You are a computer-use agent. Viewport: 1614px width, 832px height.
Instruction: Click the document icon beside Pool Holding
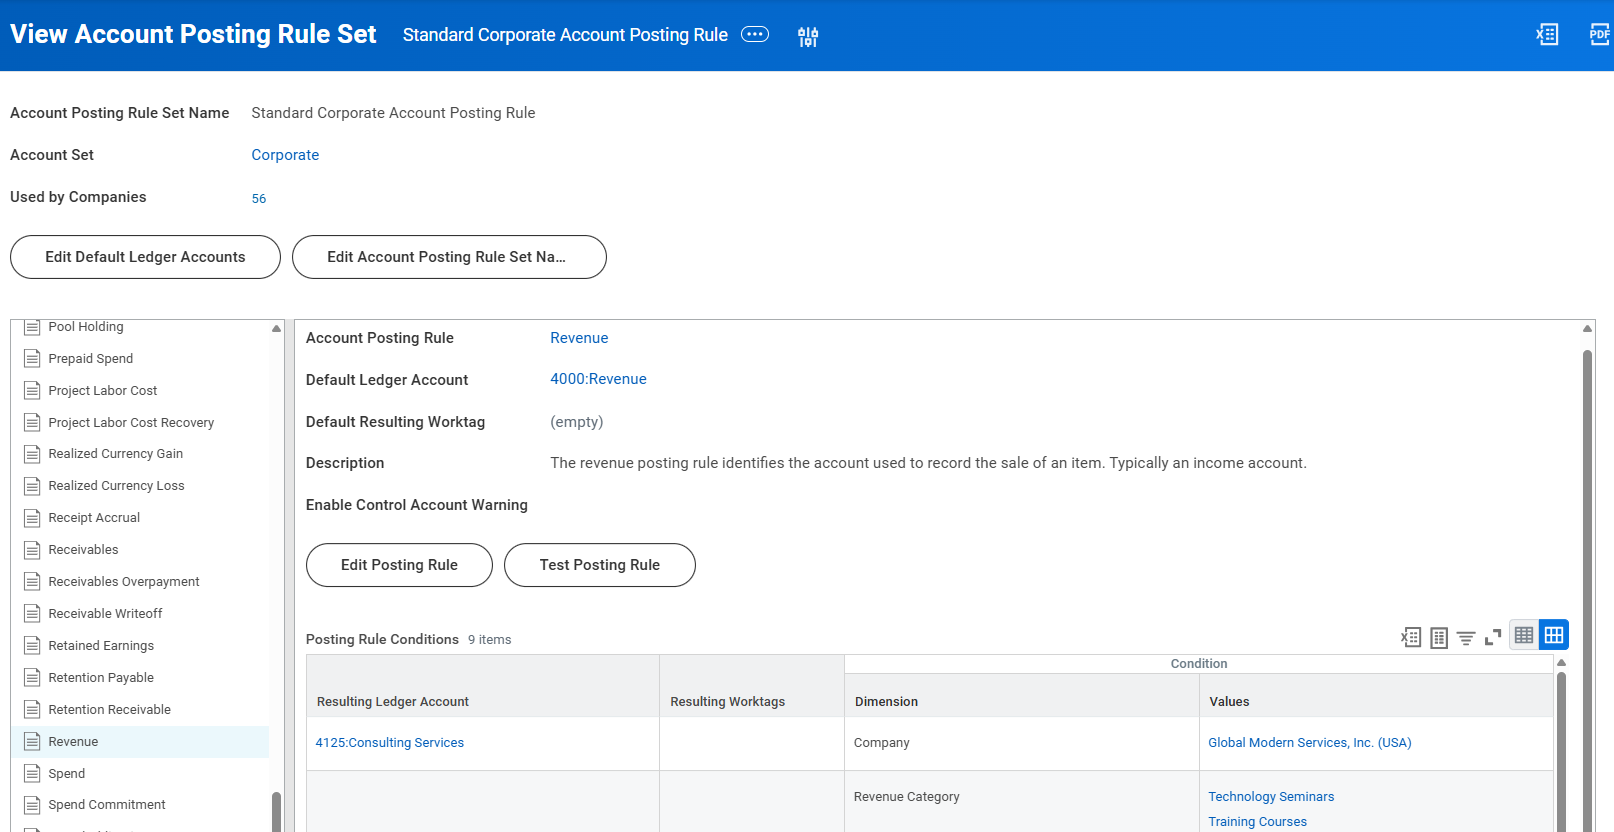[x=32, y=327]
